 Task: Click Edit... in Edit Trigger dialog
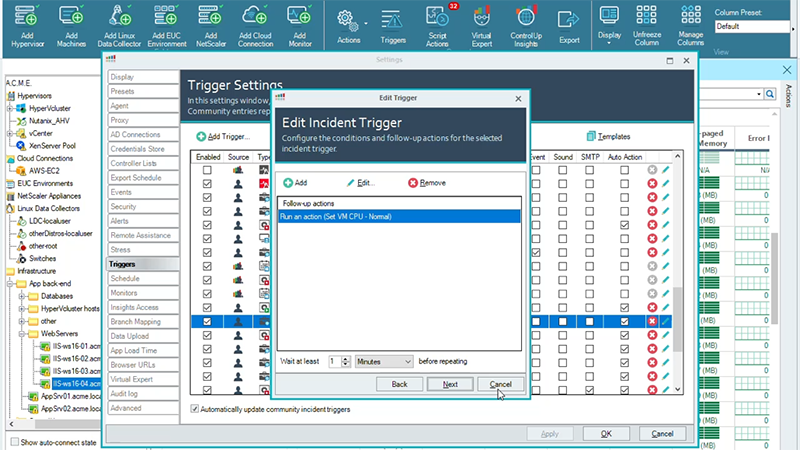point(361,183)
